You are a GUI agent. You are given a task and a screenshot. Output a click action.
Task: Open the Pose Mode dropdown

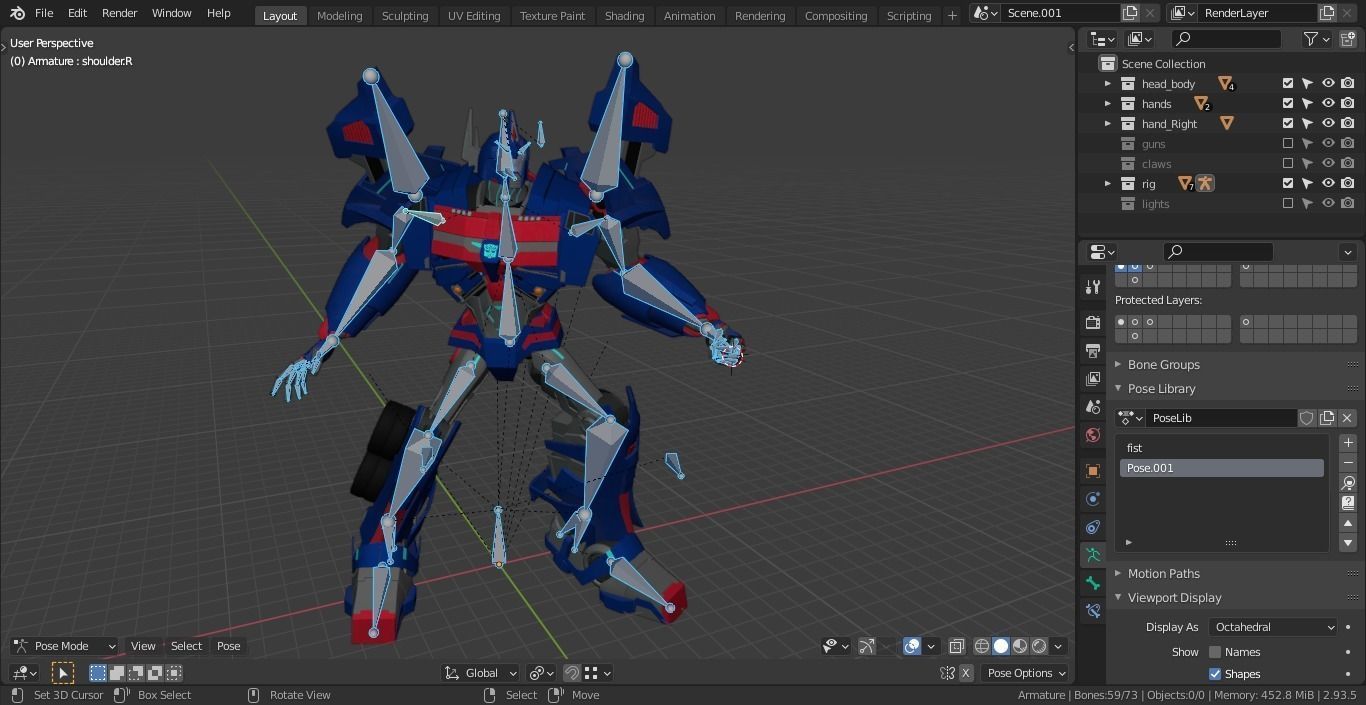click(64, 646)
